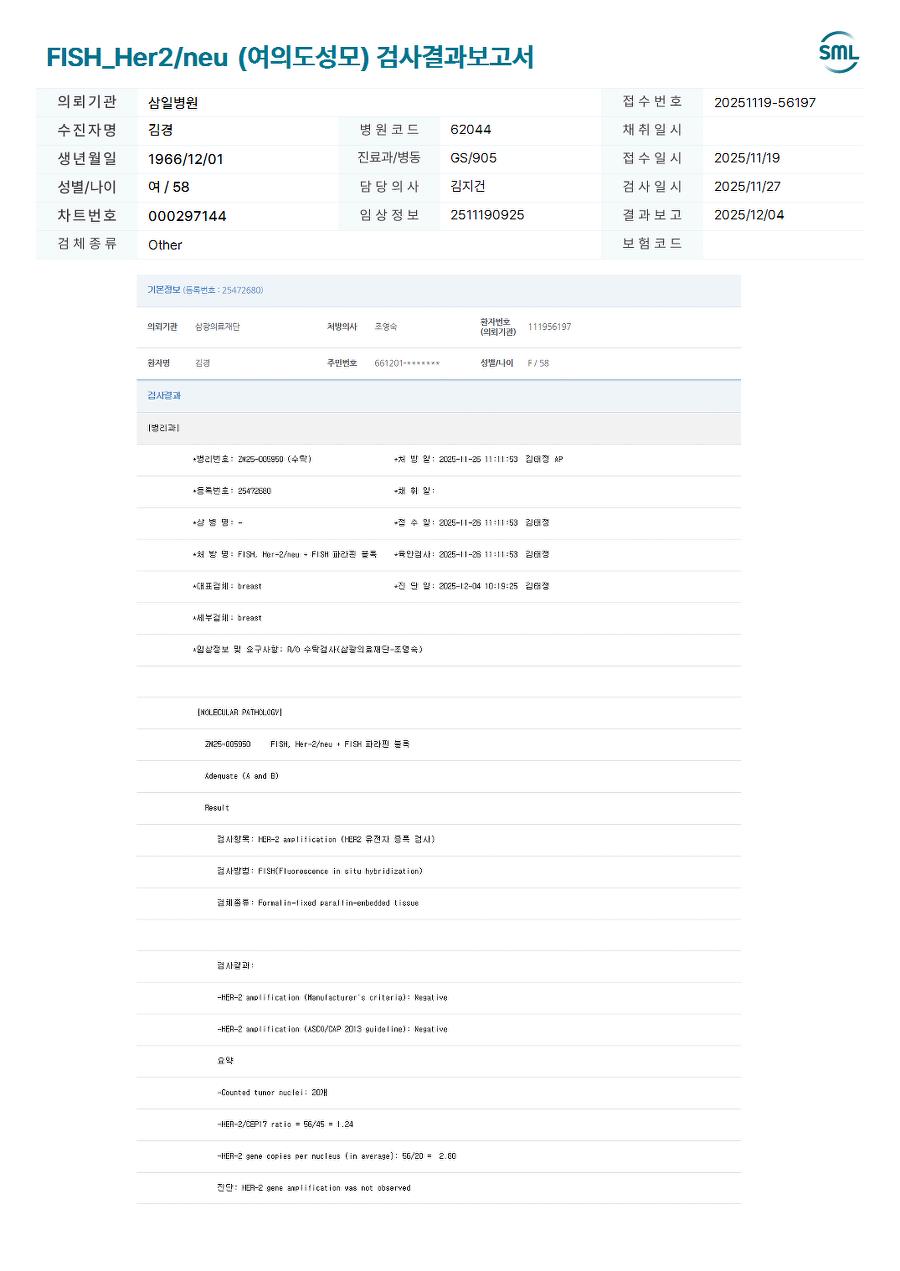Click the '[MOLECULAR PATHOLOGY]' heading

pos(240,713)
